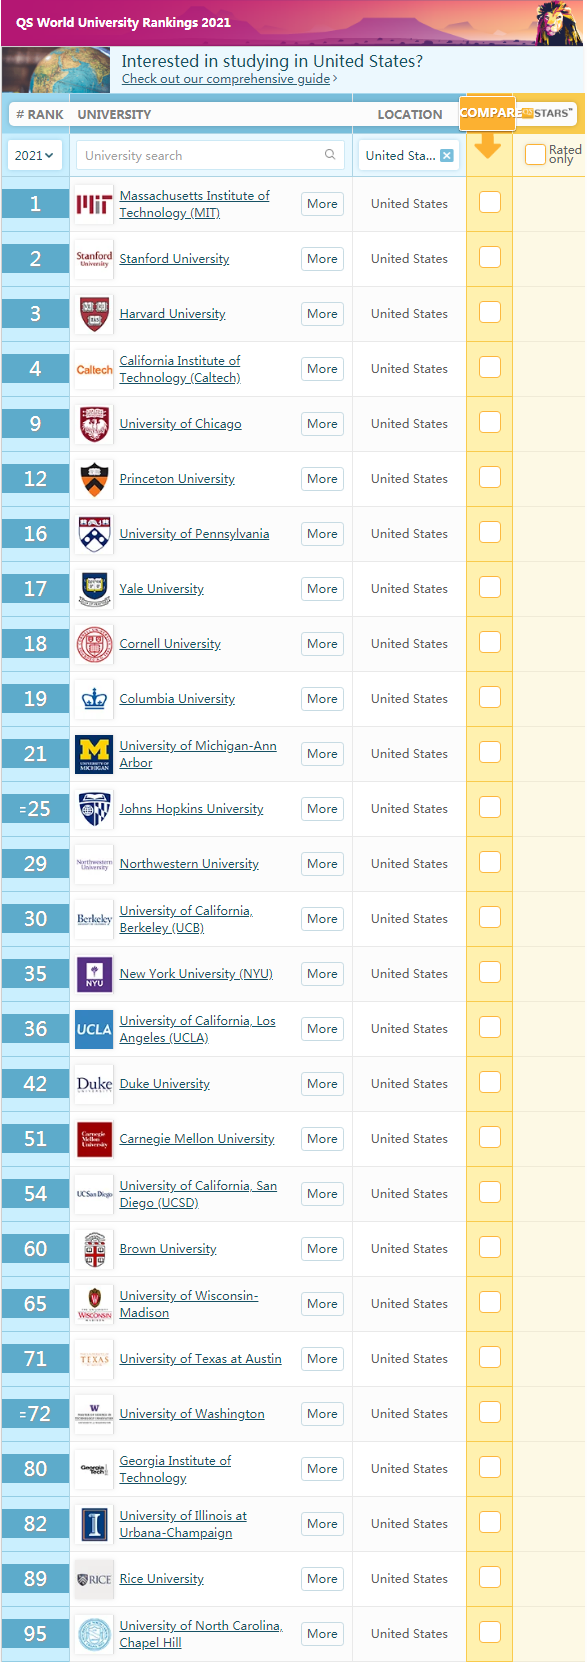Tick compare checkbox for Yale University

[x=490, y=588]
